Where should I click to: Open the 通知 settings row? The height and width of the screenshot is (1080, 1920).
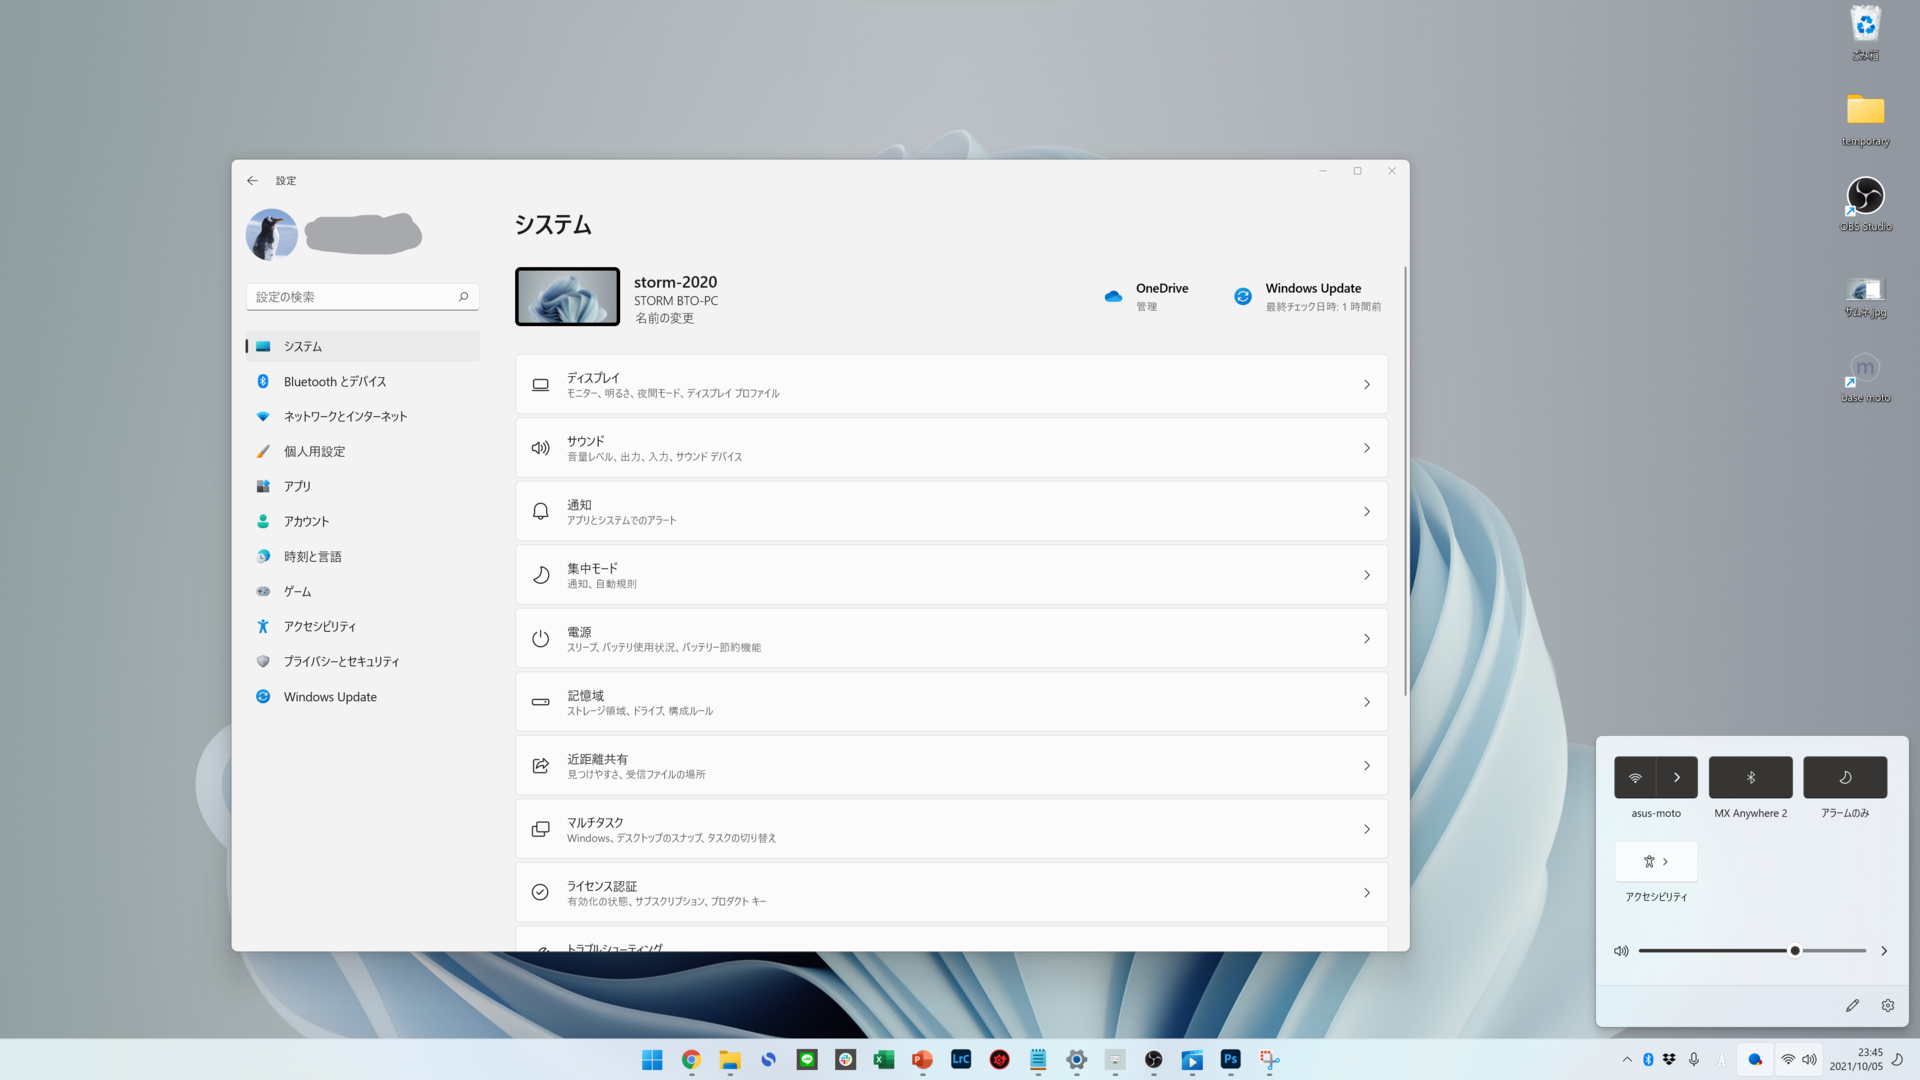click(x=951, y=512)
